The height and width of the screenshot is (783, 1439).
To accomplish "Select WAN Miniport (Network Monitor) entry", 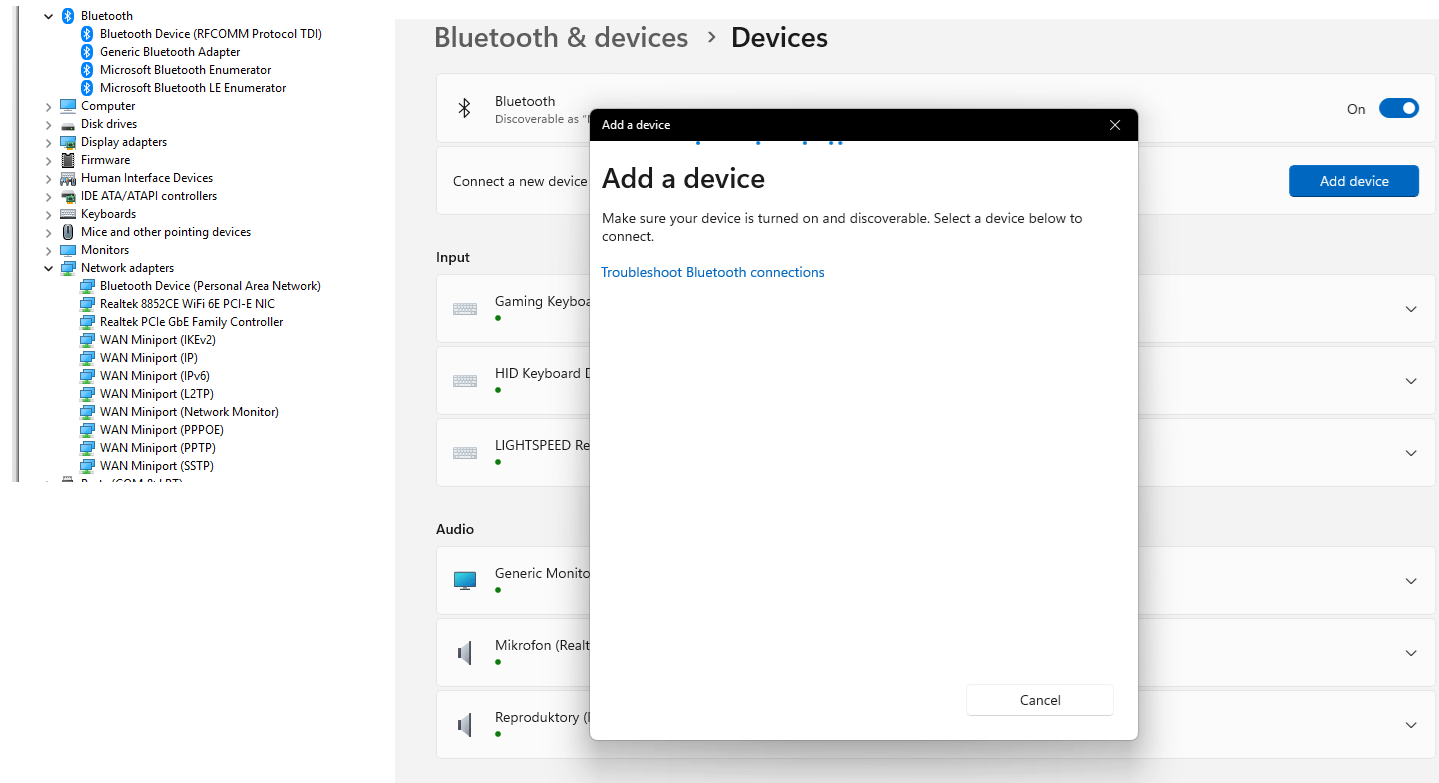I will (x=189, y=412).
